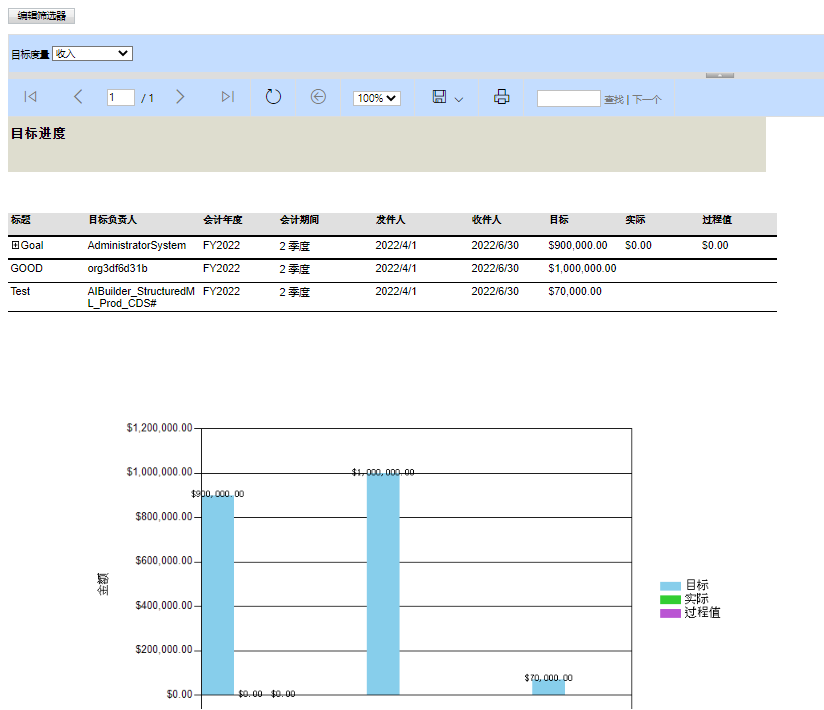
Task: Click the find text search box
Action: [569, 99]
